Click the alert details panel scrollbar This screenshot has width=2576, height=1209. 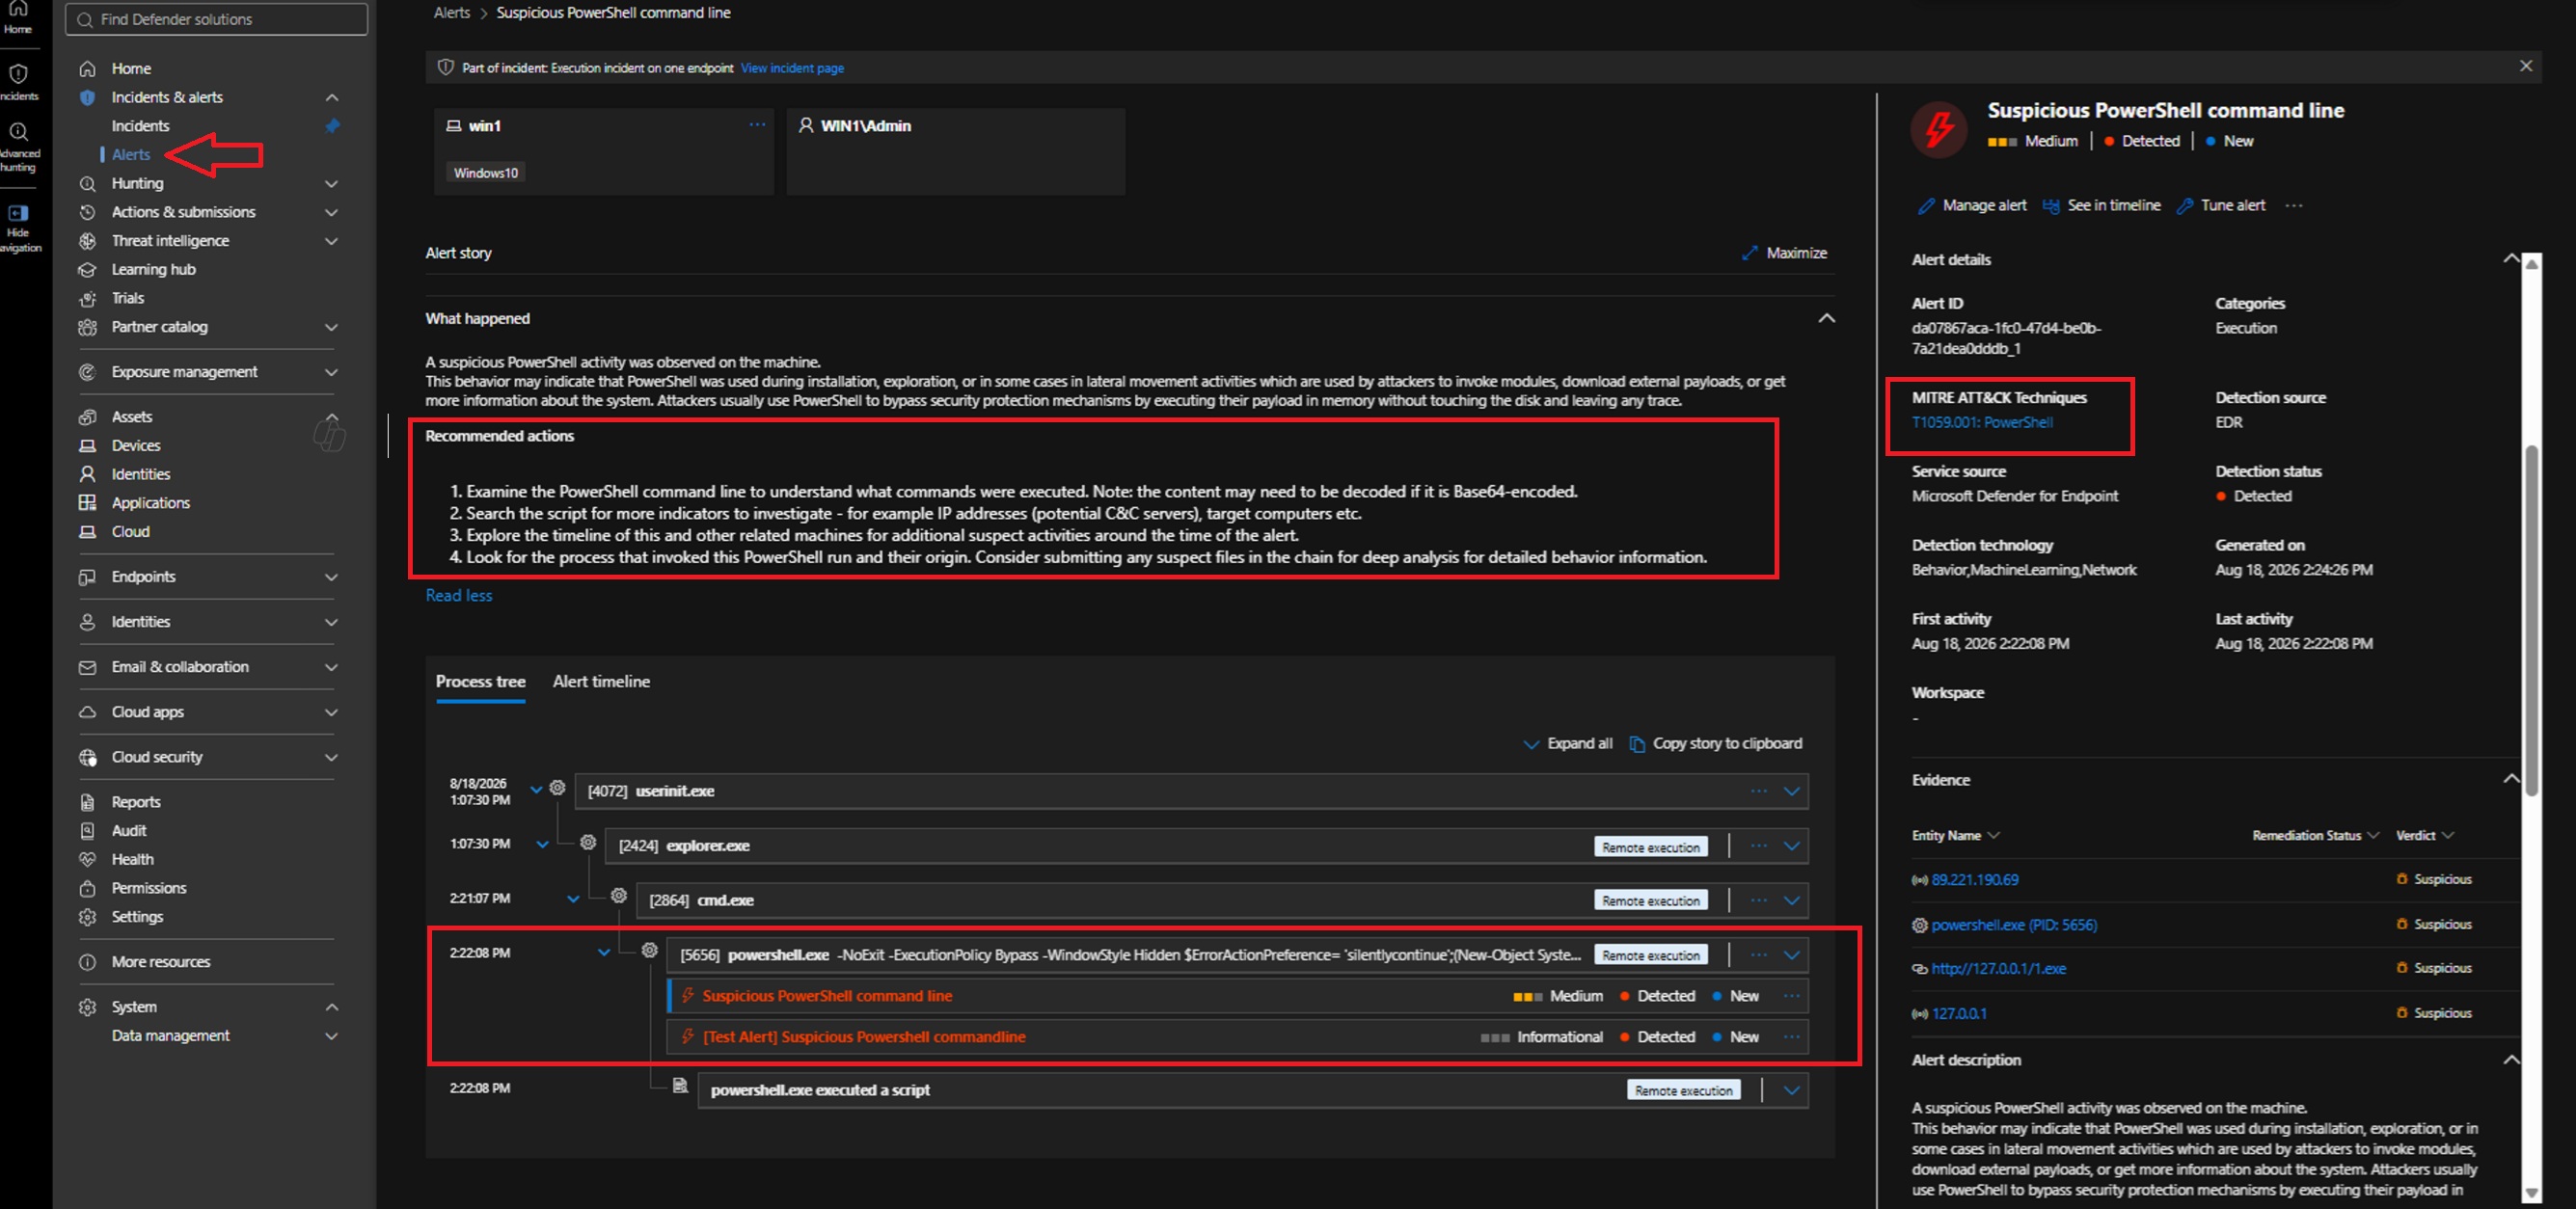pos(2532,620)
